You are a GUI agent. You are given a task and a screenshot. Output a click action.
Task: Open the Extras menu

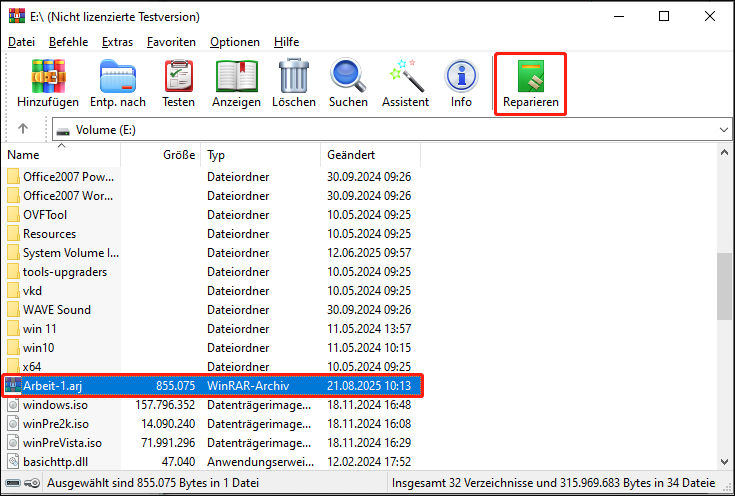pos(117,42)
